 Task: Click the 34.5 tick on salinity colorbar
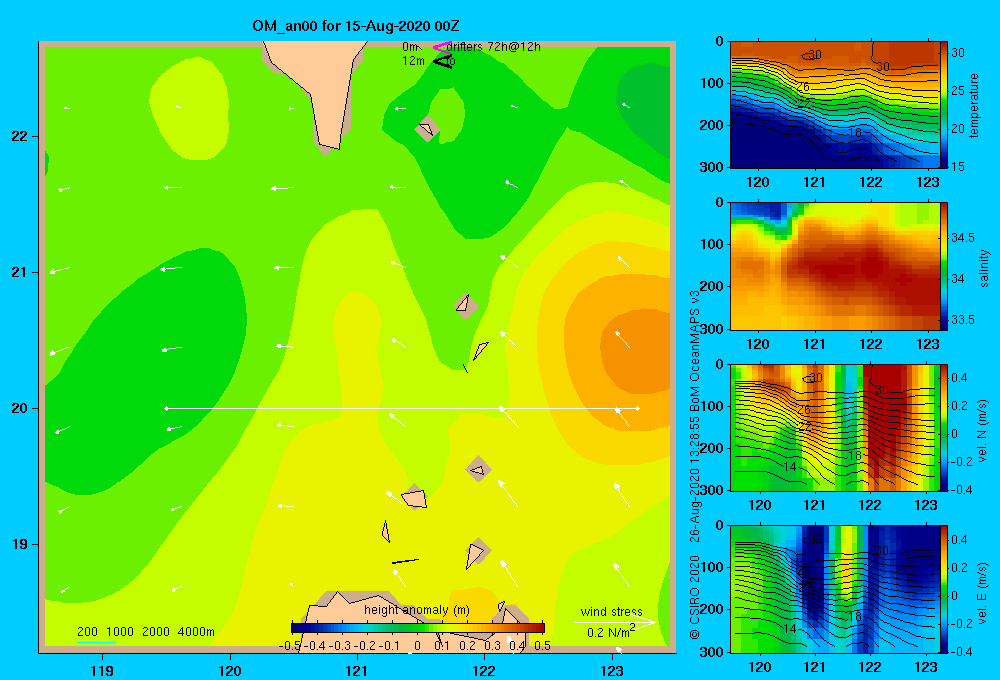962,238
